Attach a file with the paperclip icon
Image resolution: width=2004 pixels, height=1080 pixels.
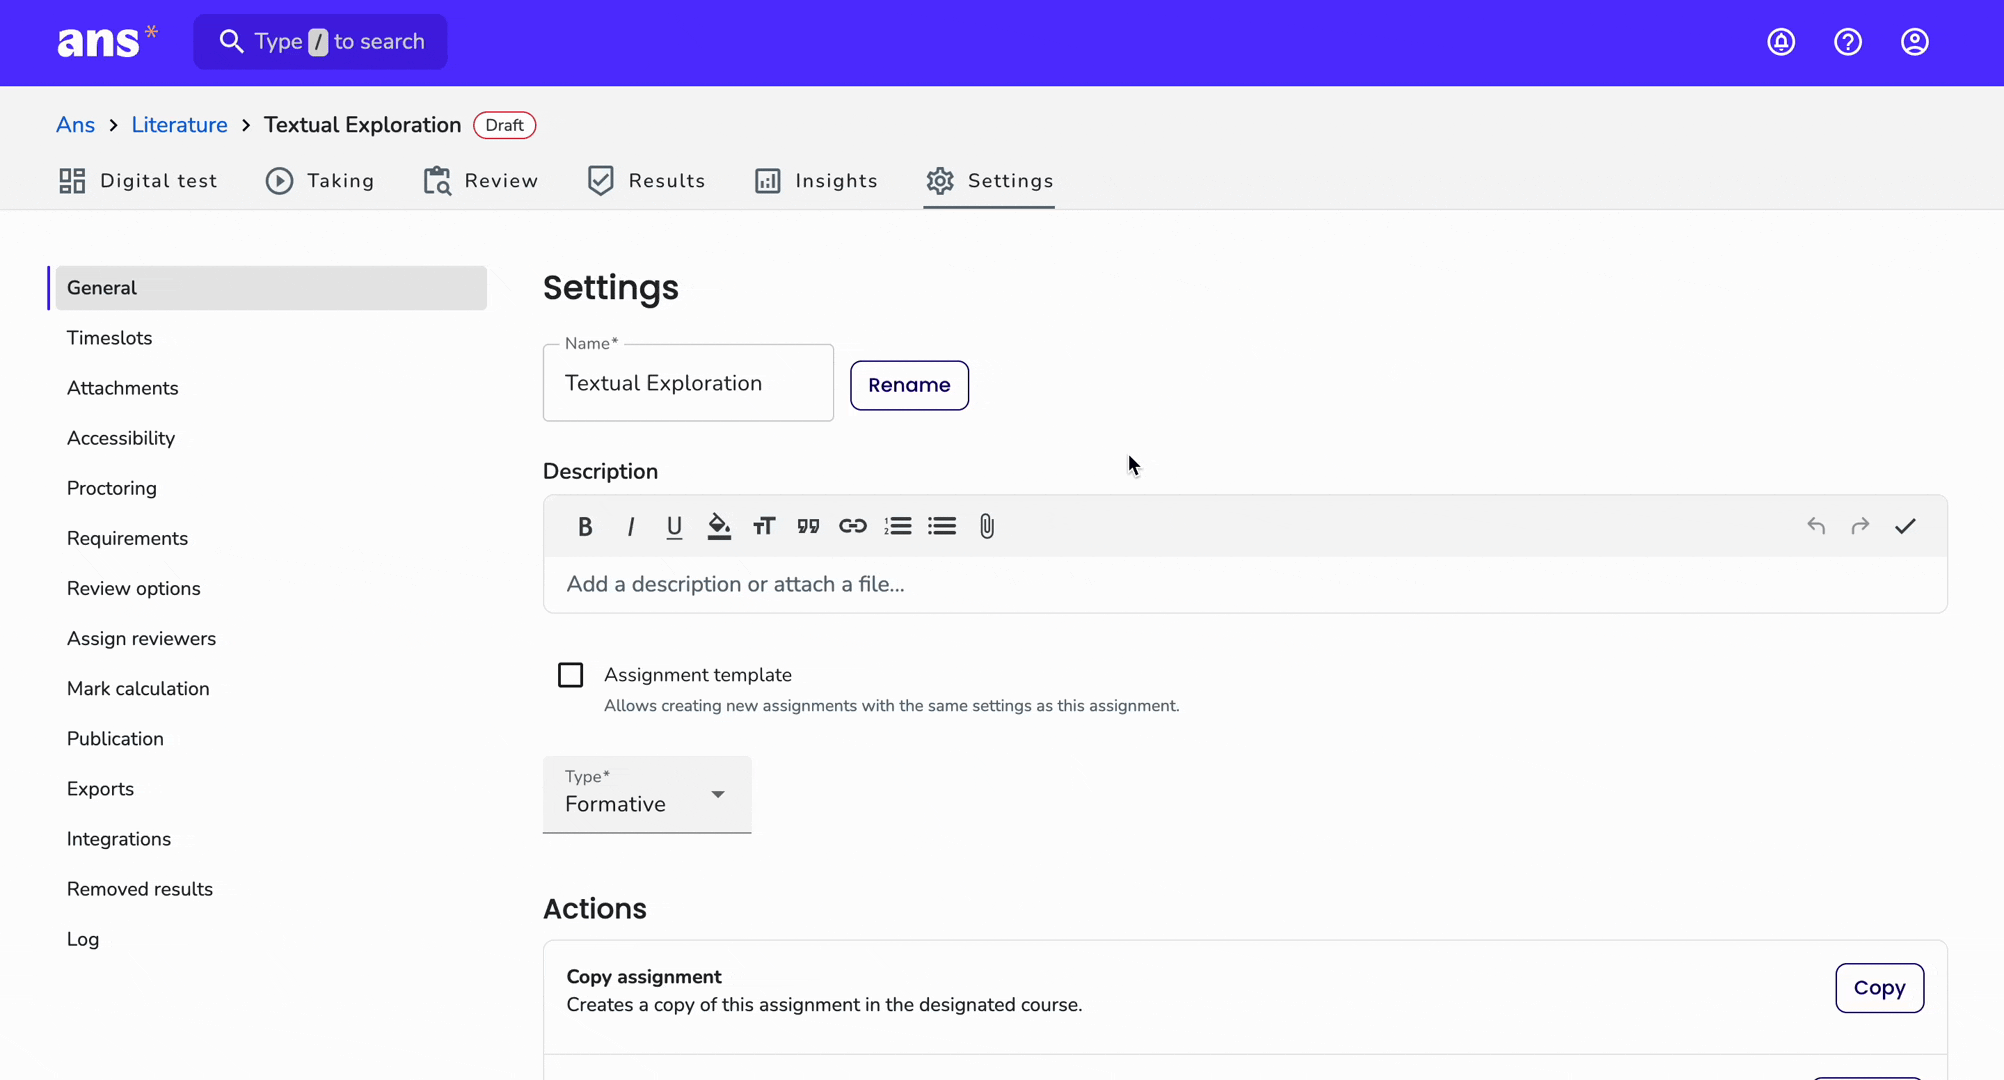[x=987, y=526]
